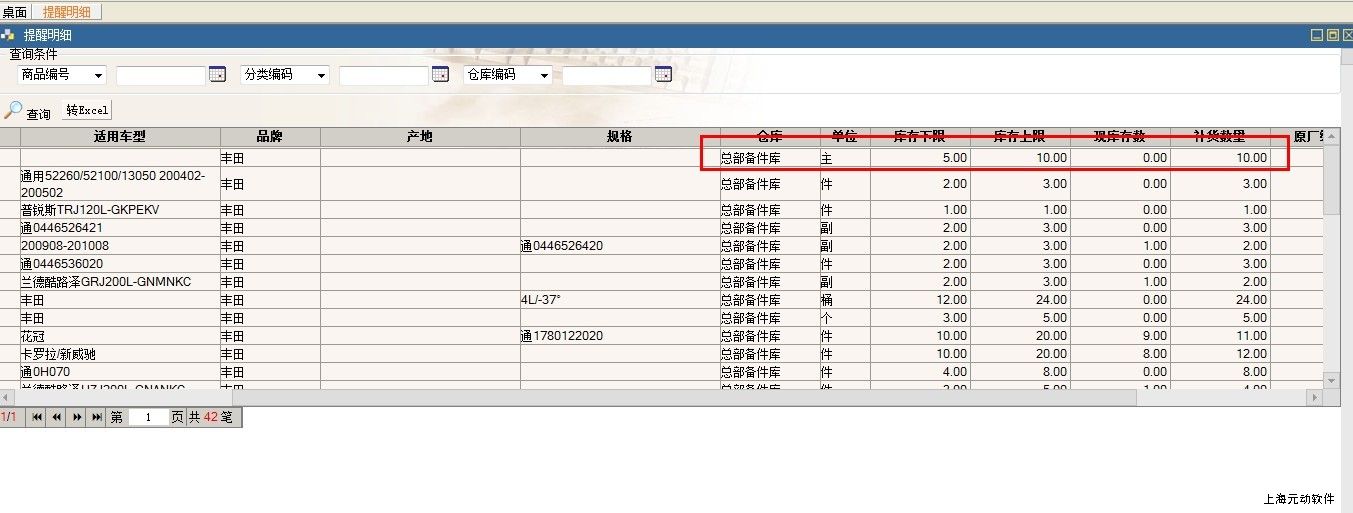
Task: Expand the 仓库编码 dropdown
Action: pos(545,75)
